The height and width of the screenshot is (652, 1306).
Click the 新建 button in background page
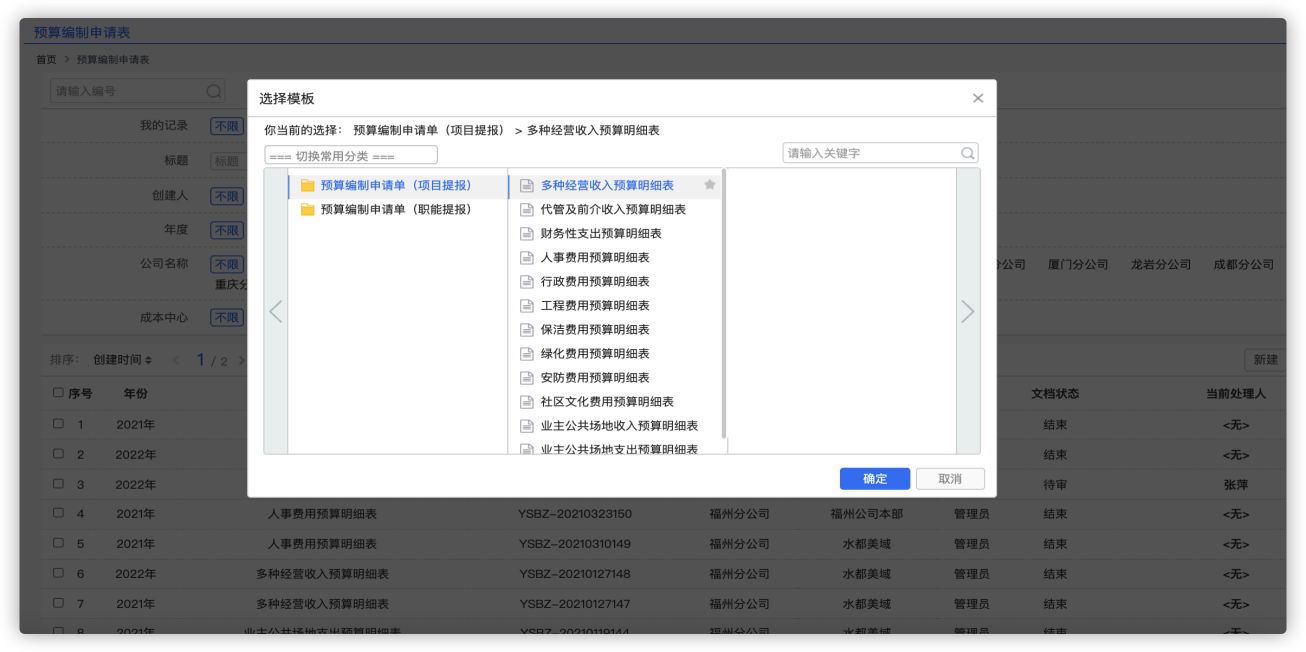click(1265, 360)
